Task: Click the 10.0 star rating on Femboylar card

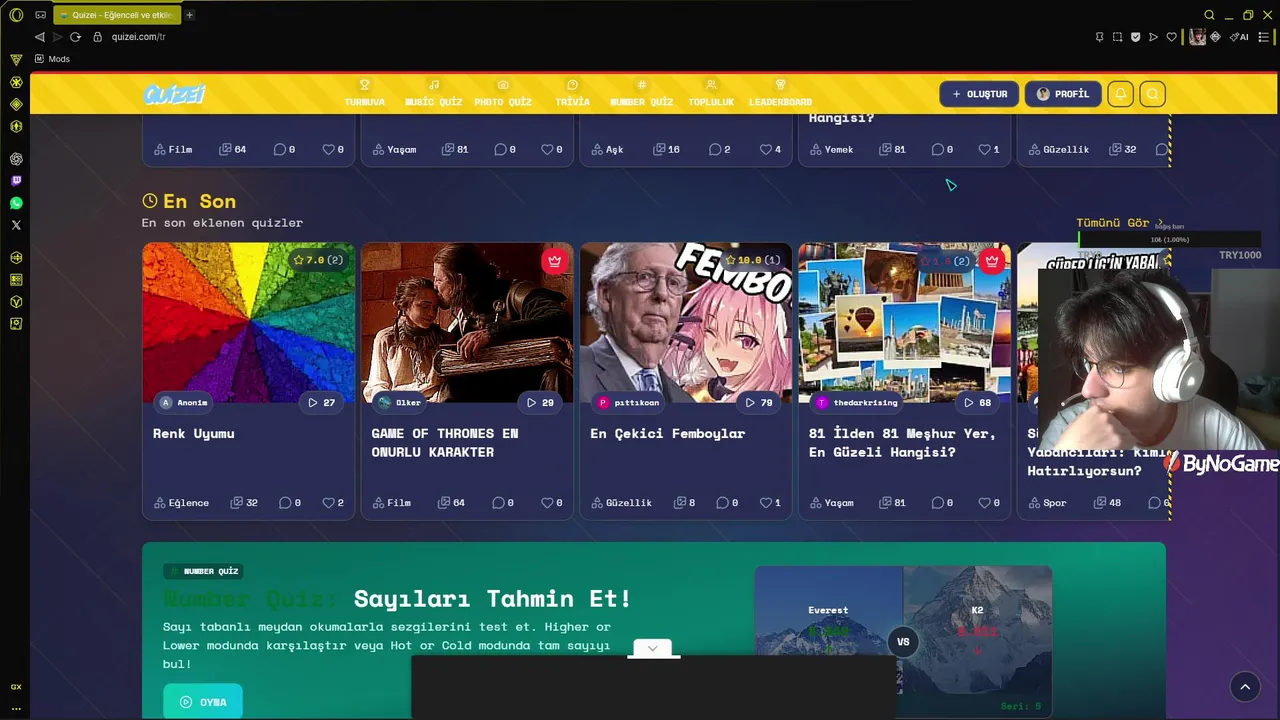Action: [x=754, y=260]
